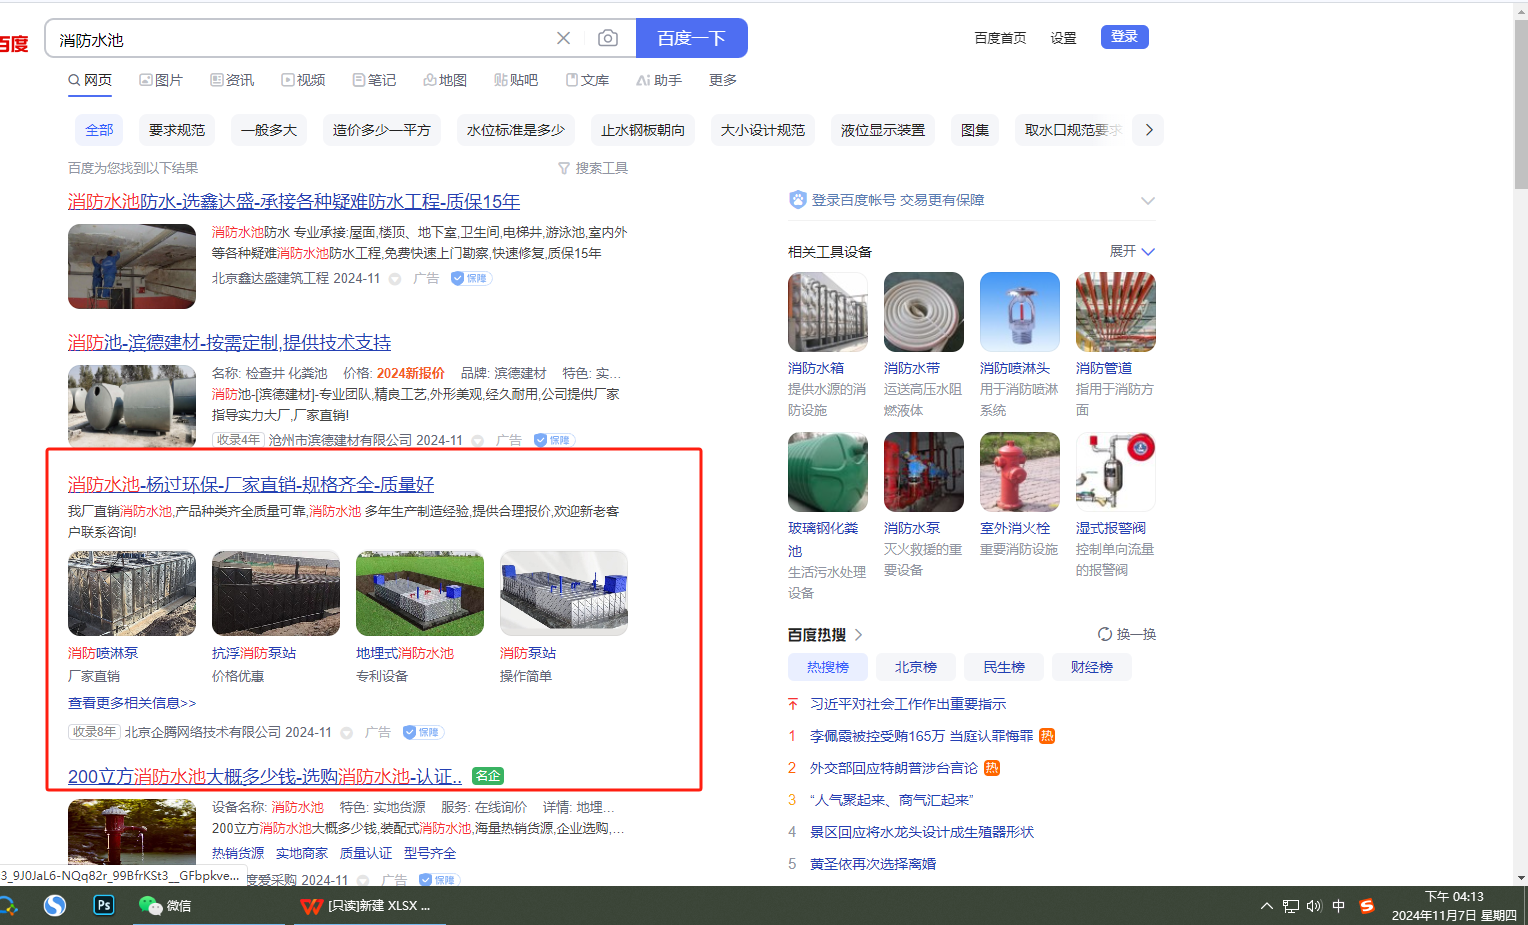Image resolution: width=1528 pixels, height=925 pixels.
Task: Open result 消防水池防水-选鑫达盛 title link
Action: (294, 202)
